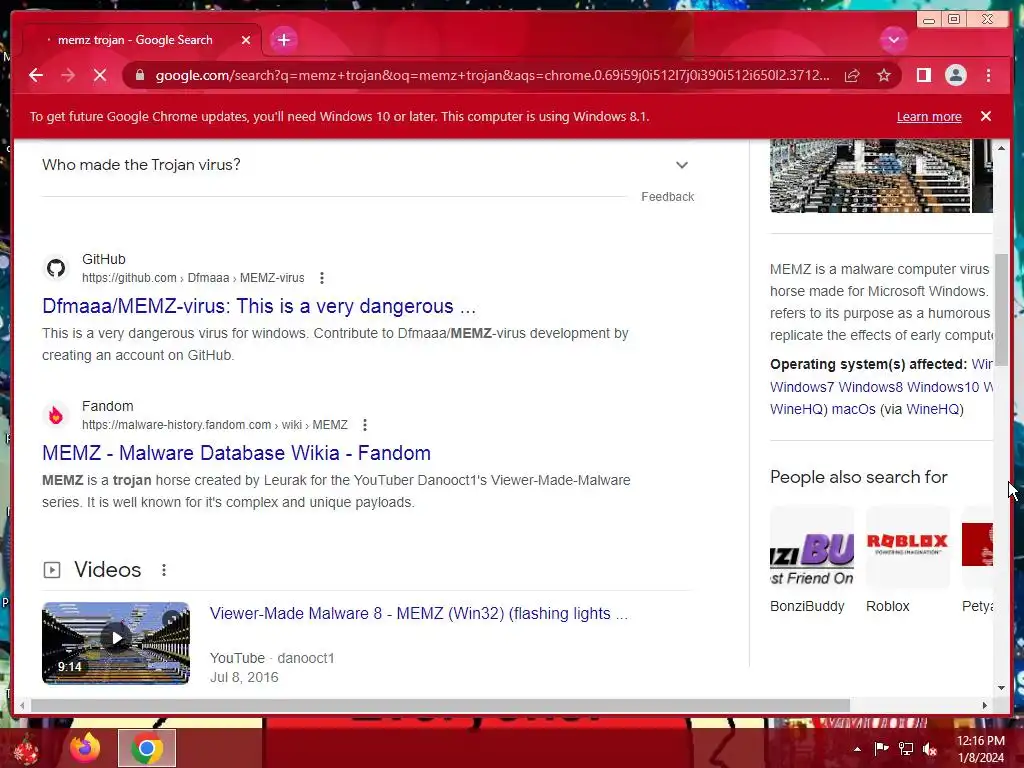Viewport: 1024px width, 768px height.
Task: Open the Chrome profile avatar menu
Action: 955,75
